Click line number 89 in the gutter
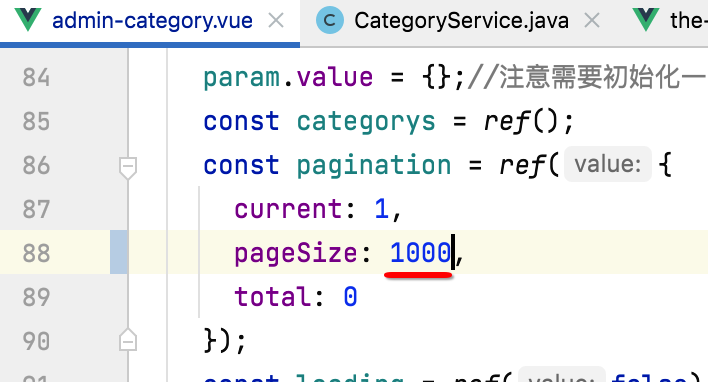The image size is (708, 382). (36, 298)
